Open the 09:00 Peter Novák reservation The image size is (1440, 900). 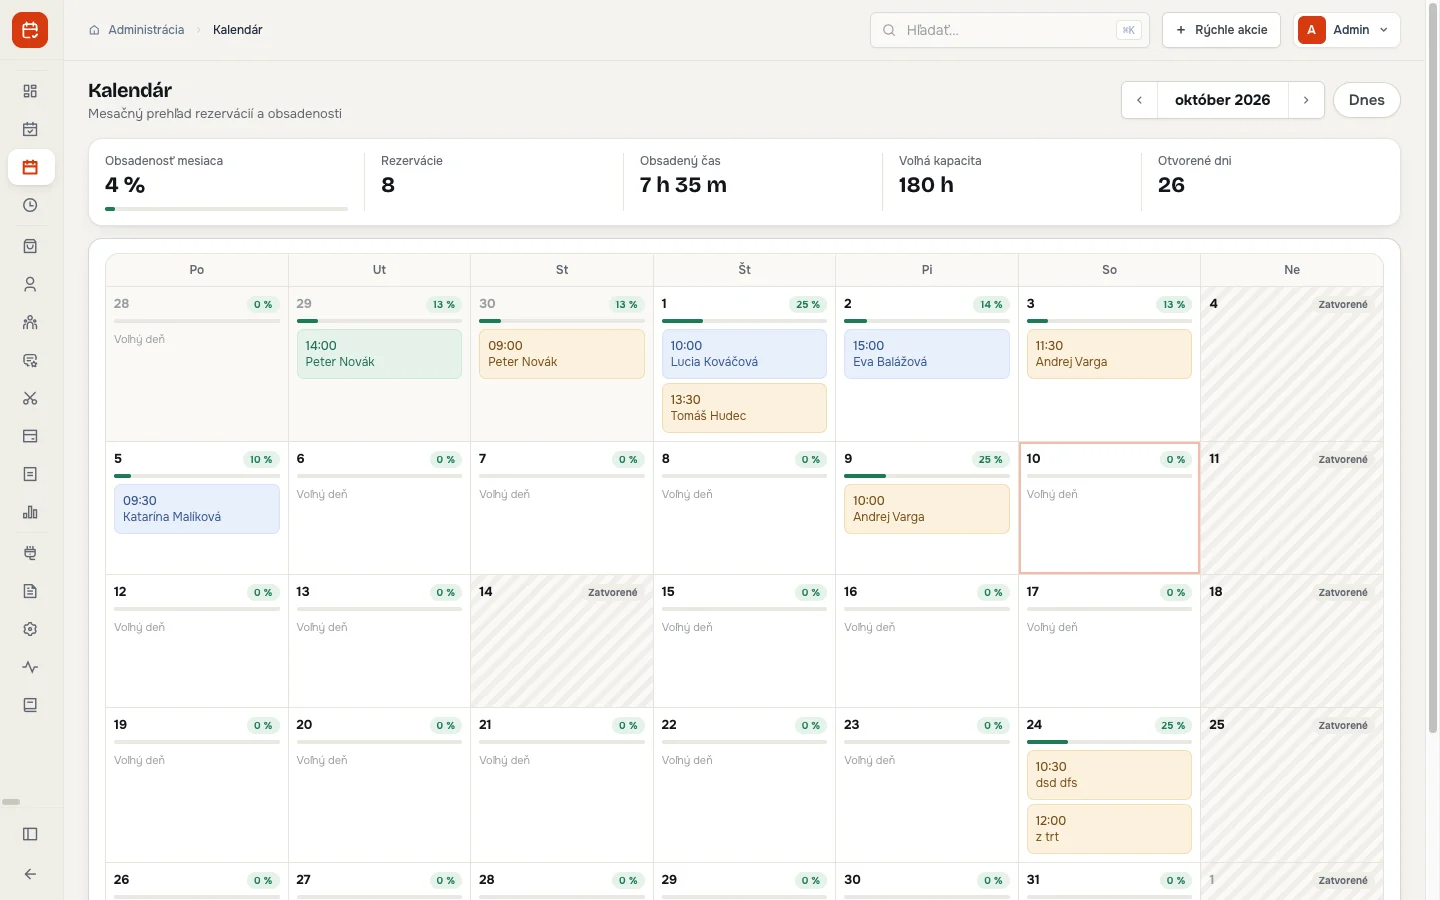[x=562, y=354]
